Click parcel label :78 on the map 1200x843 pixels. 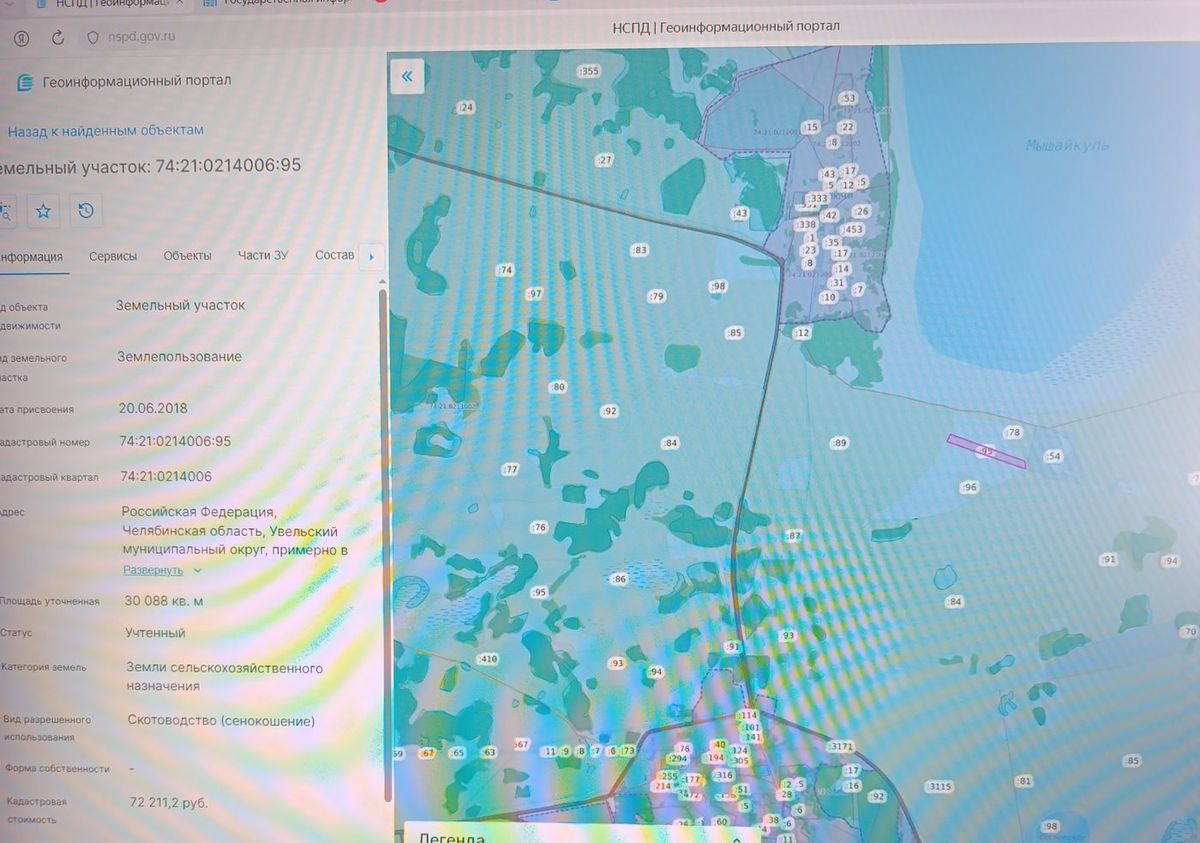pos(1013,432)
